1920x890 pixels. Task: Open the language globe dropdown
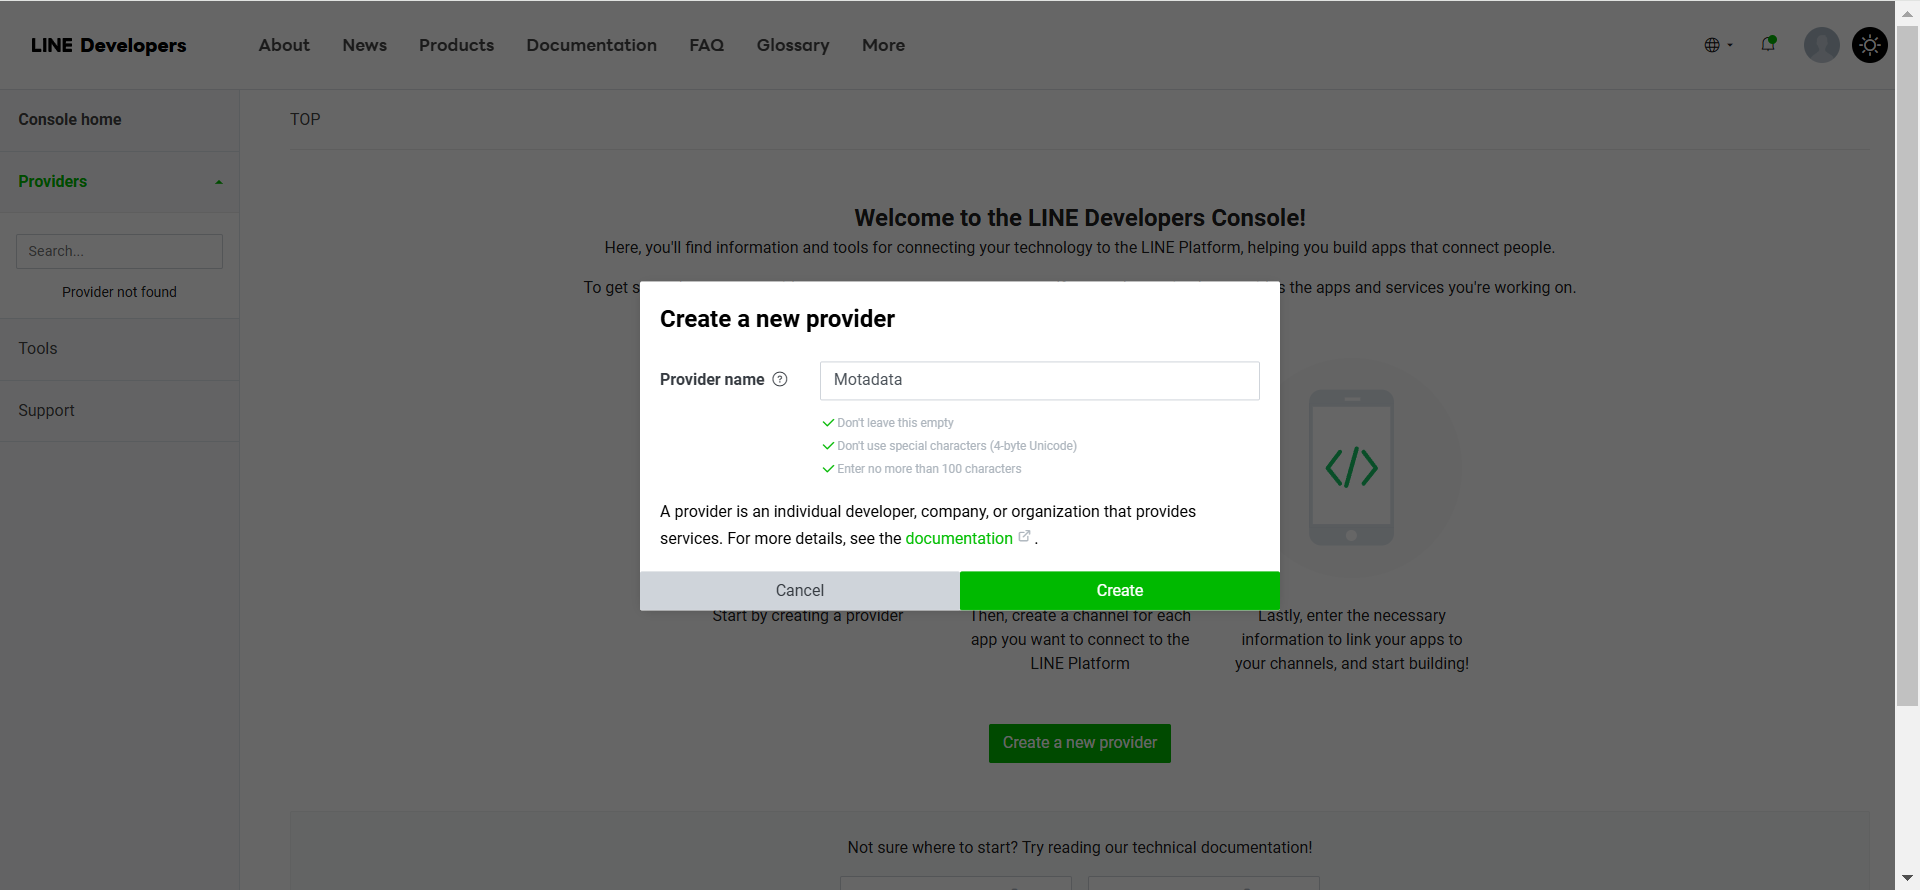pyautogui.click(x=1717, y=45)
